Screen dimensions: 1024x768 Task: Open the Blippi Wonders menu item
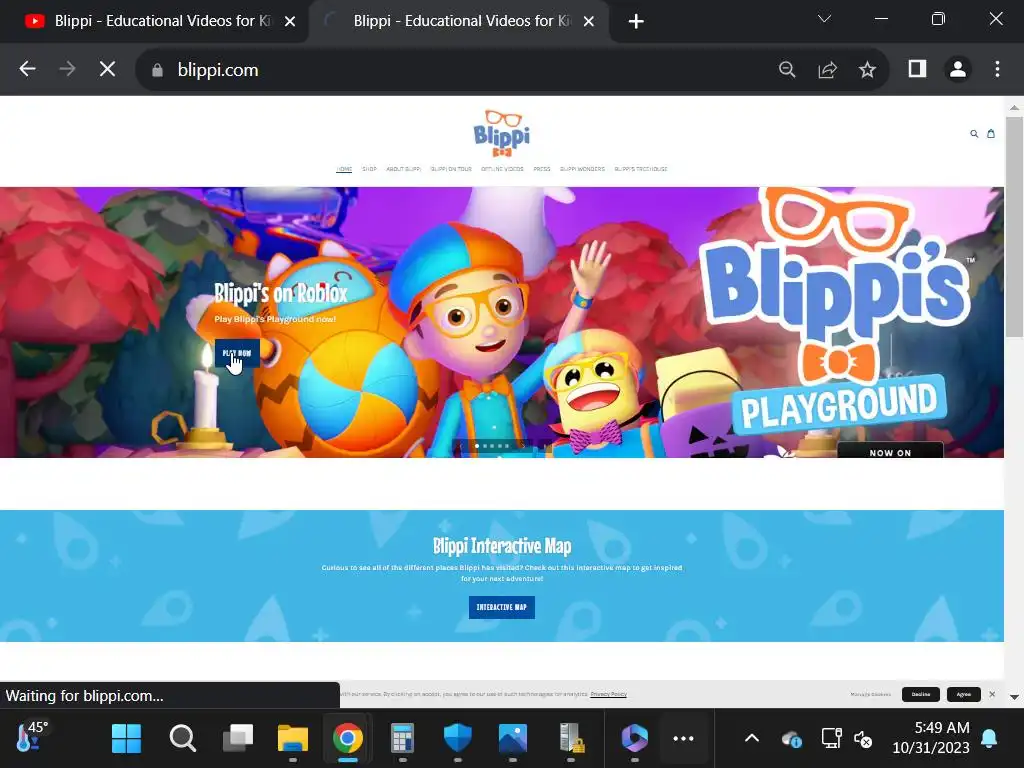pos(583,169)
